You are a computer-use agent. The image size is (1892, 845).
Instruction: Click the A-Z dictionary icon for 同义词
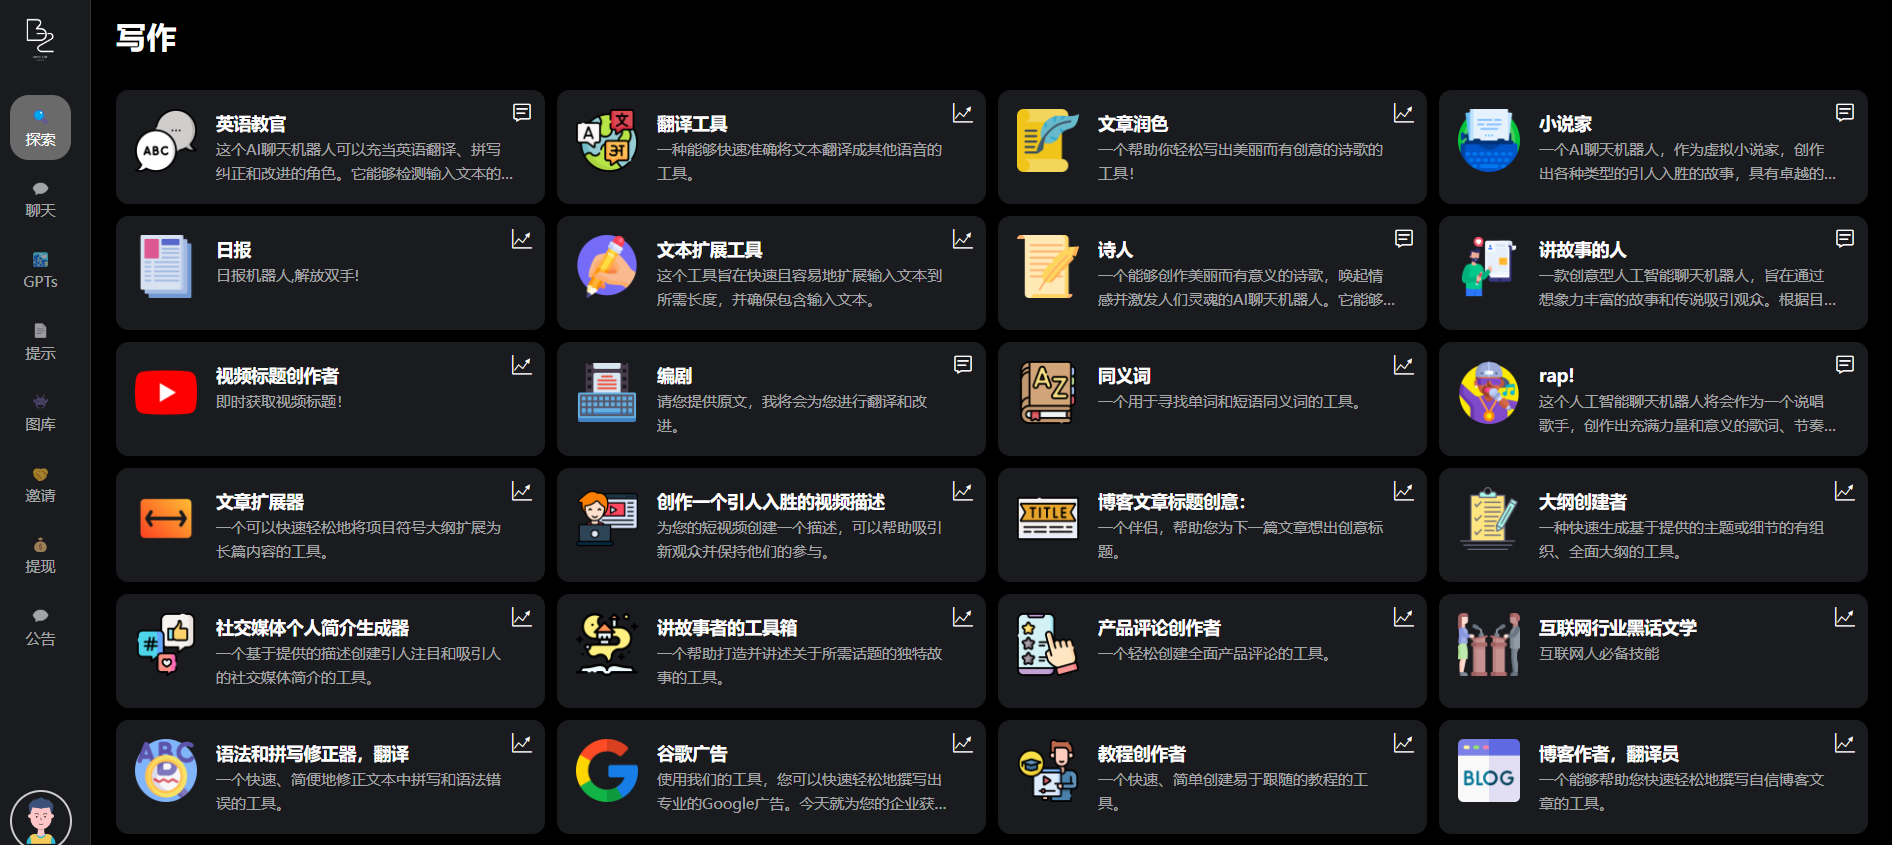[x=1047, y=393]
